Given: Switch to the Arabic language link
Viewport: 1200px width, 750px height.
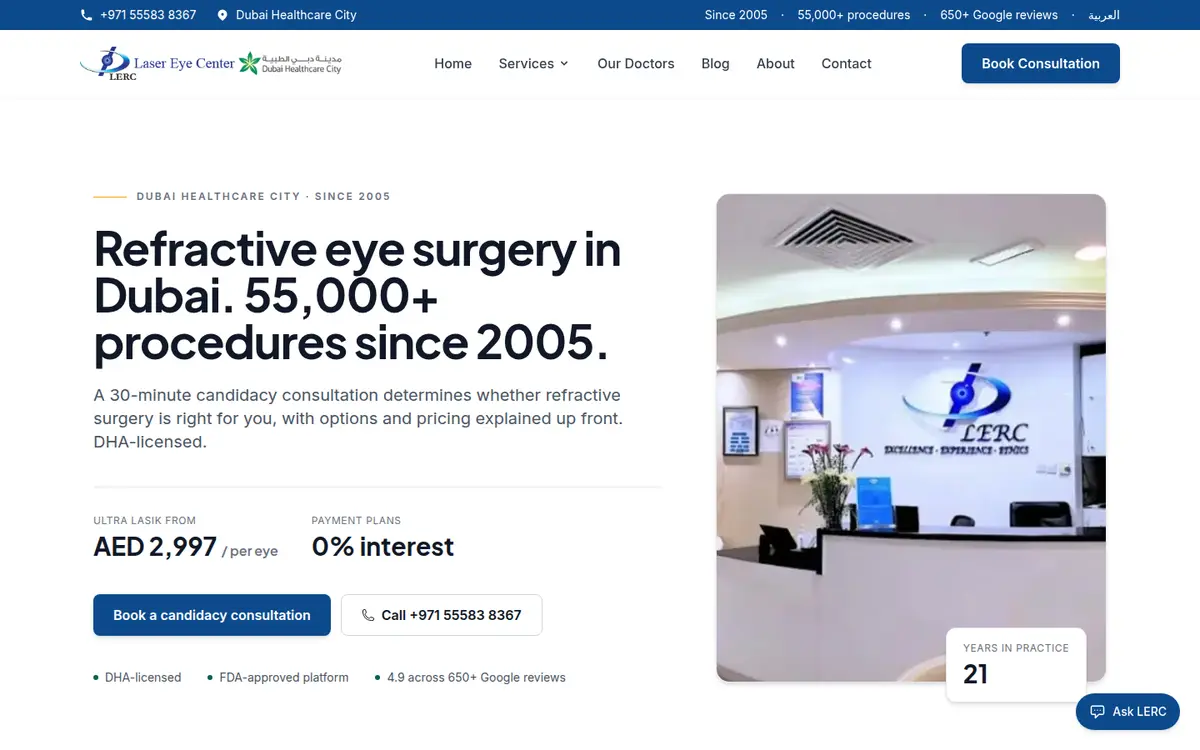Looking at the screenshot, I should (x=1104, y=15).
